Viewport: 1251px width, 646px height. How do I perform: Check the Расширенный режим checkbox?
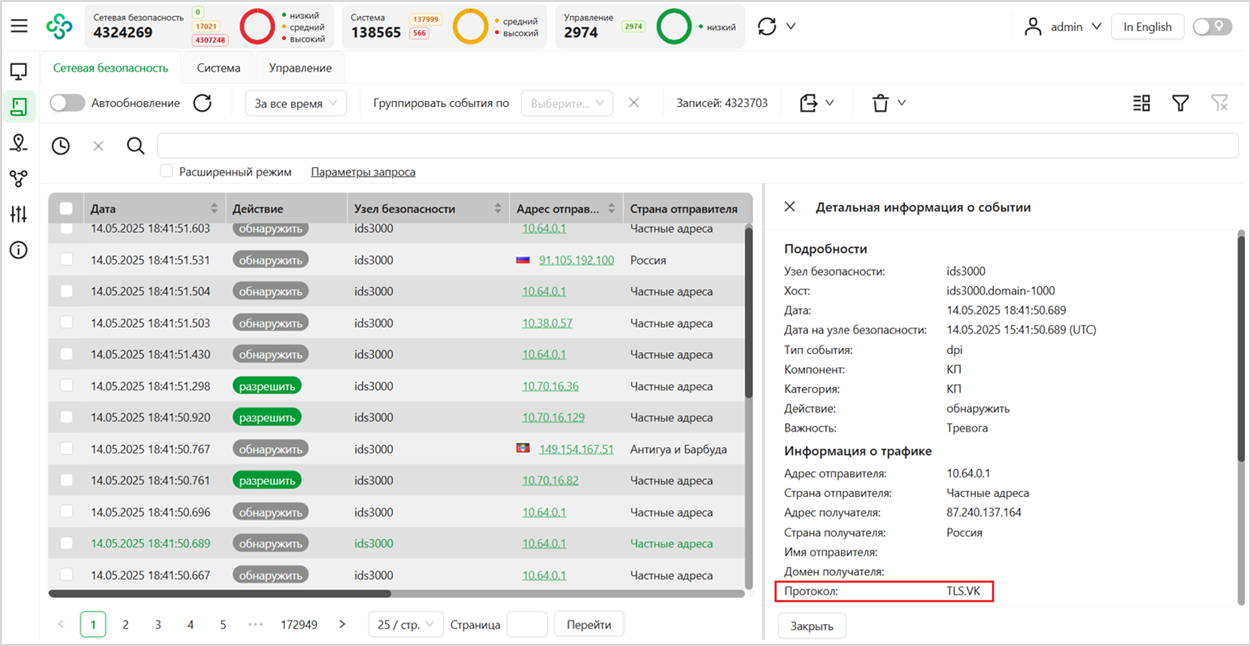click(x=167, y=172)
